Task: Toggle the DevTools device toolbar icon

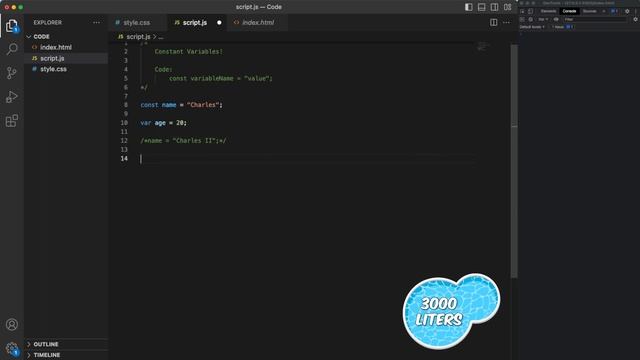Action: point(530,11)
